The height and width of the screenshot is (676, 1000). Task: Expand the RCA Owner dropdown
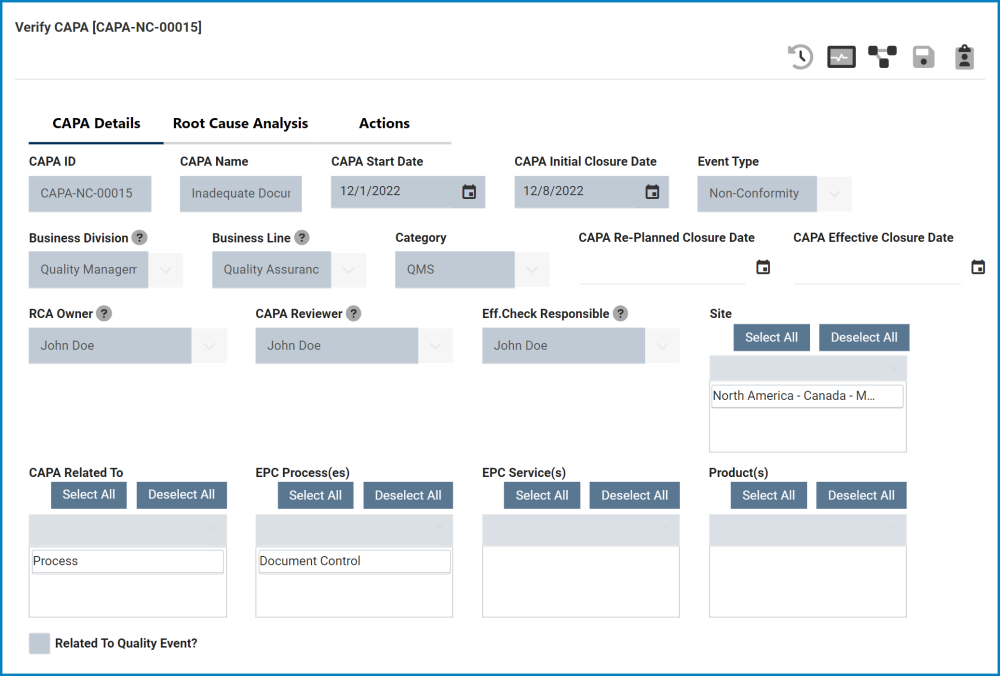pyautogui.click(x=209, y=346)
